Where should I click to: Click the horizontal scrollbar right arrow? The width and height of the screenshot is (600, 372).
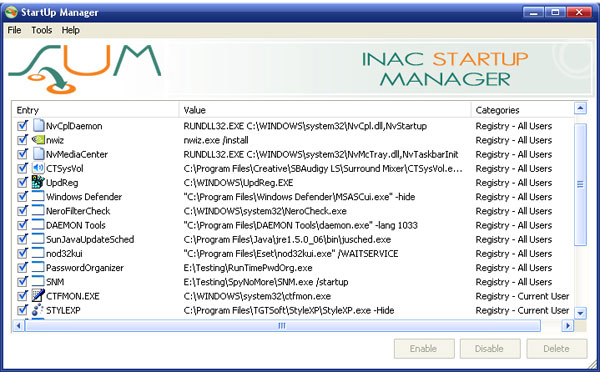(x=568, y=326)
